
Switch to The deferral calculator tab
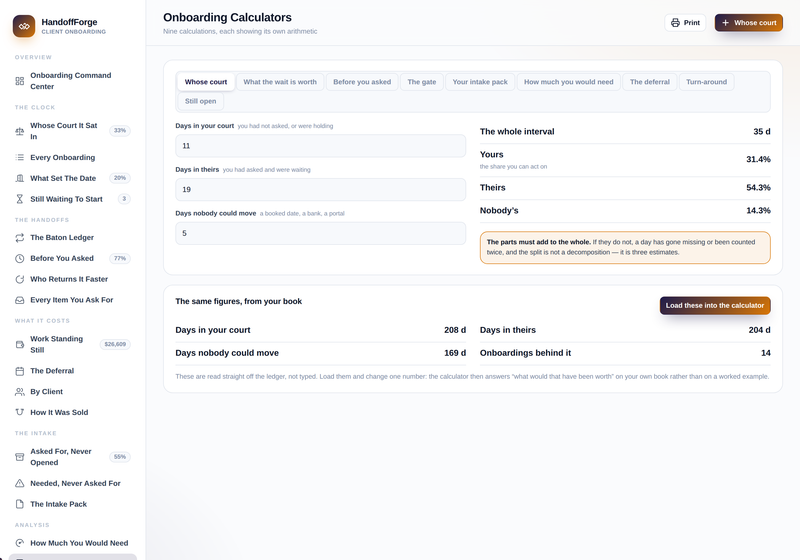point(649,82)
